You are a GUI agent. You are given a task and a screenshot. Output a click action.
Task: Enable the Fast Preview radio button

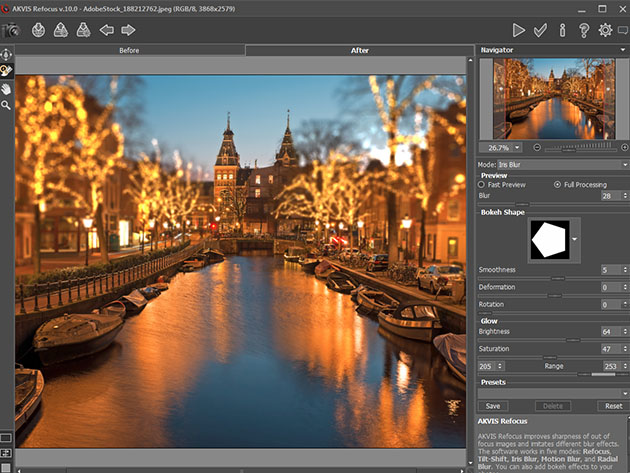482,185
